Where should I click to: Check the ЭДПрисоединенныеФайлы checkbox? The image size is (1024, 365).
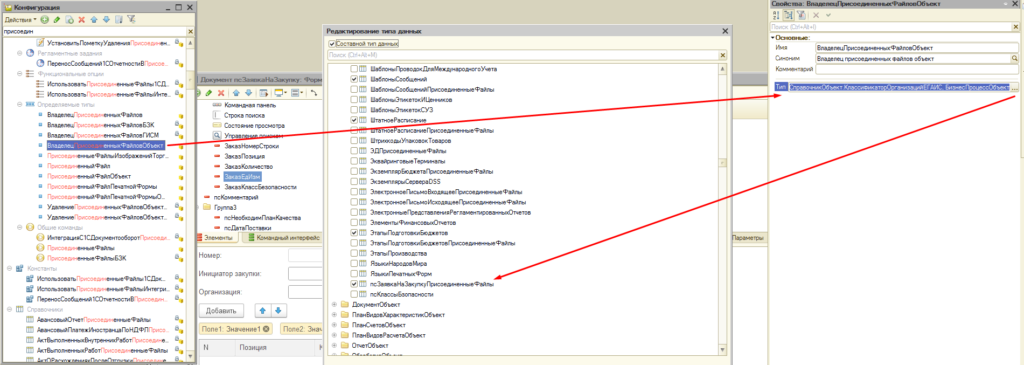(x=354, y=150)
